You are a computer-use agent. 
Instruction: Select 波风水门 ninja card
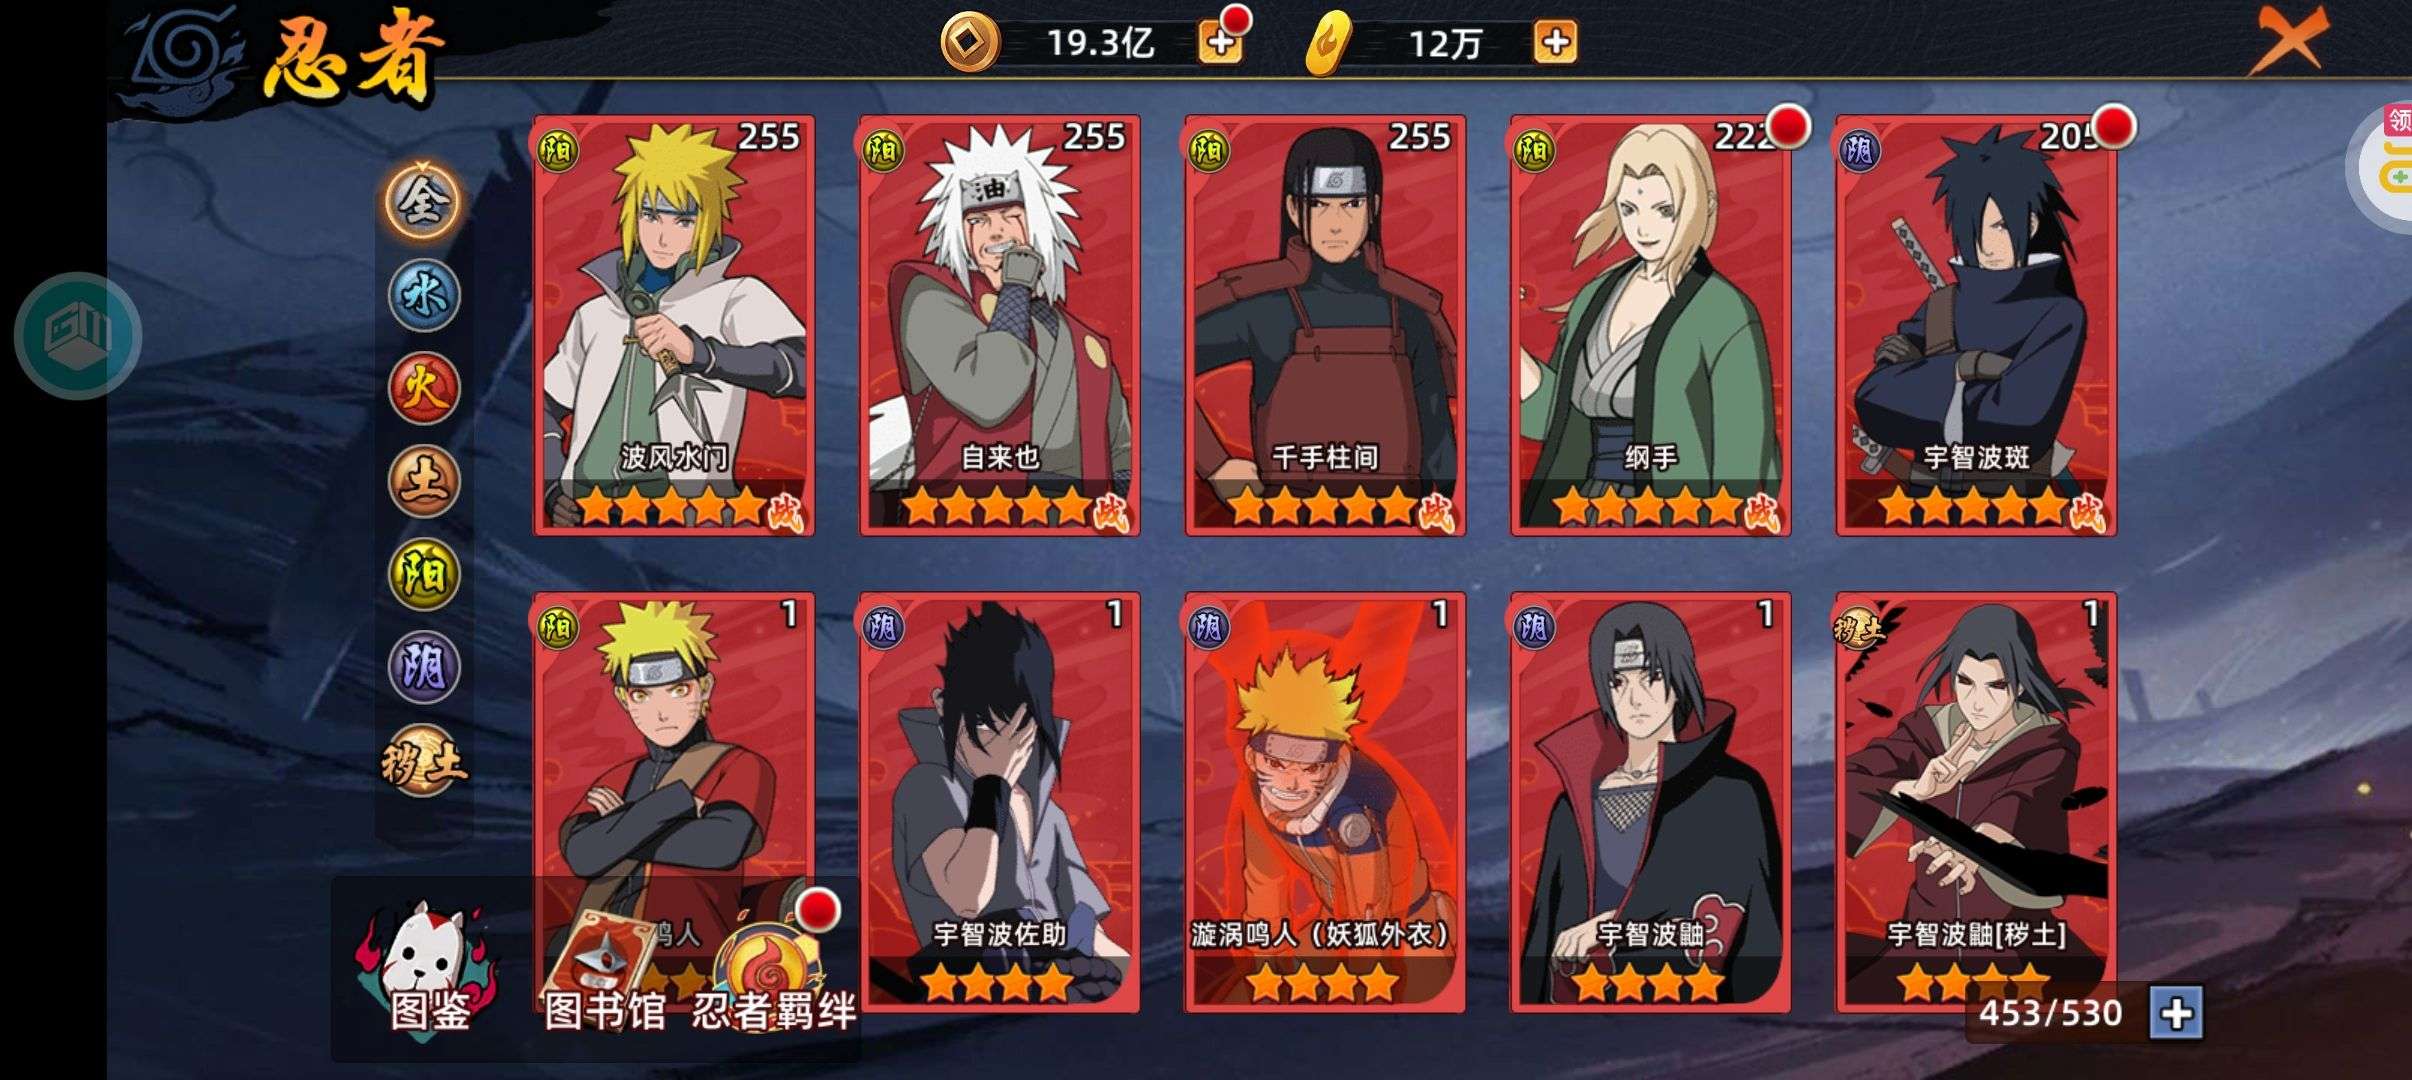coord(674,326)
